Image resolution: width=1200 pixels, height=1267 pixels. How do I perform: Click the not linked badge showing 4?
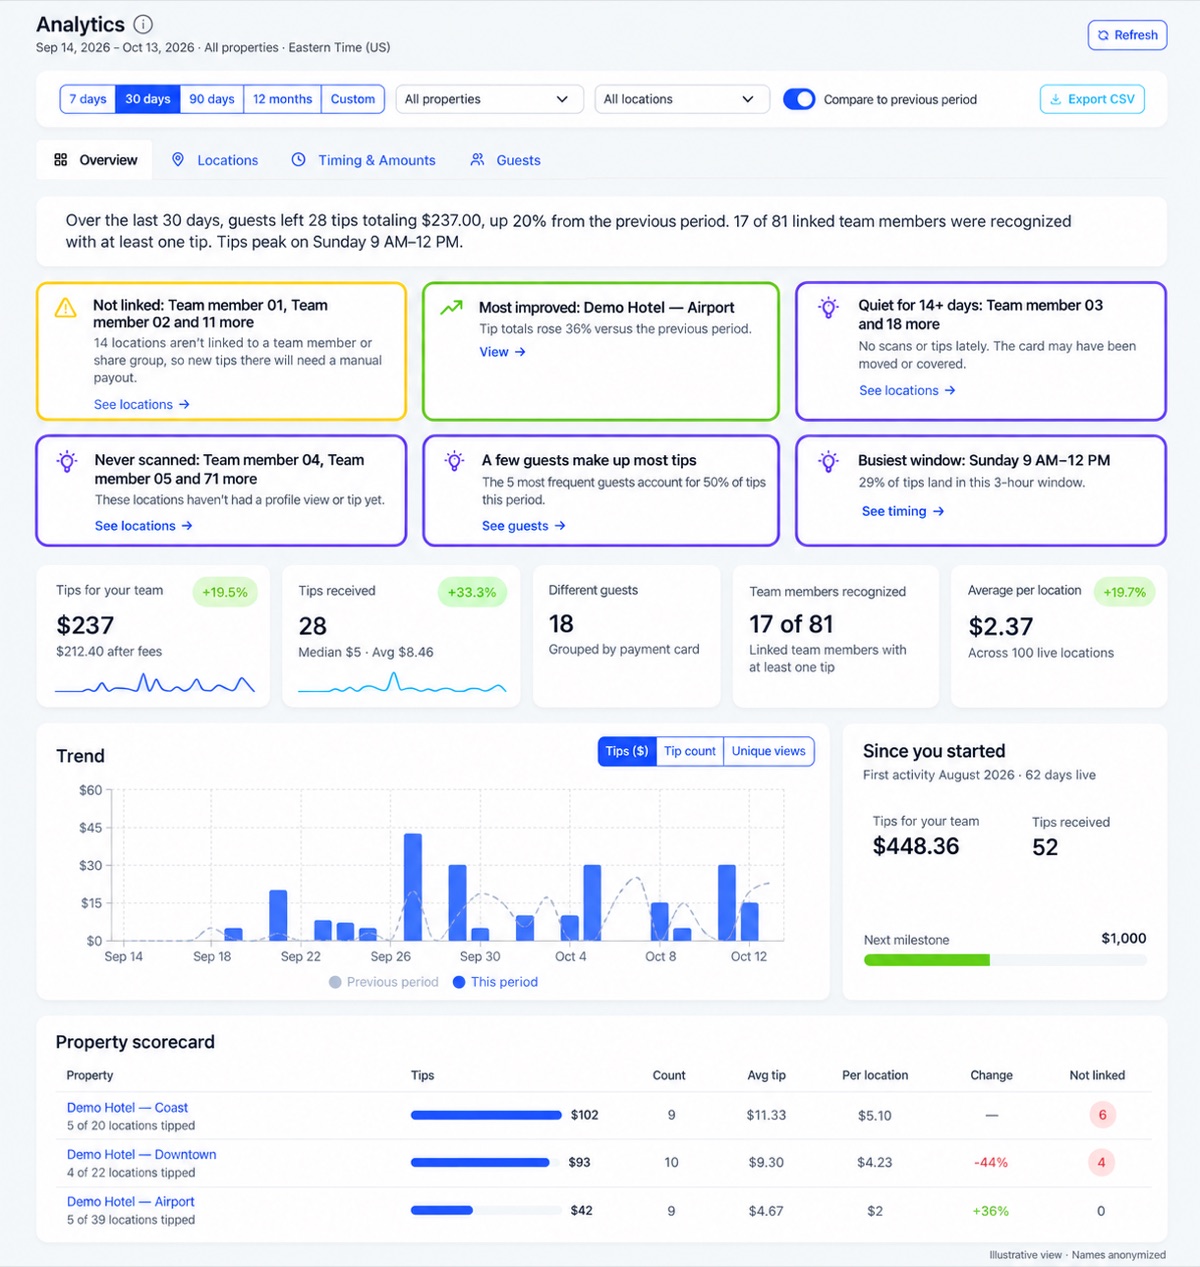pyautogui.click(x=1101, y=1162)
